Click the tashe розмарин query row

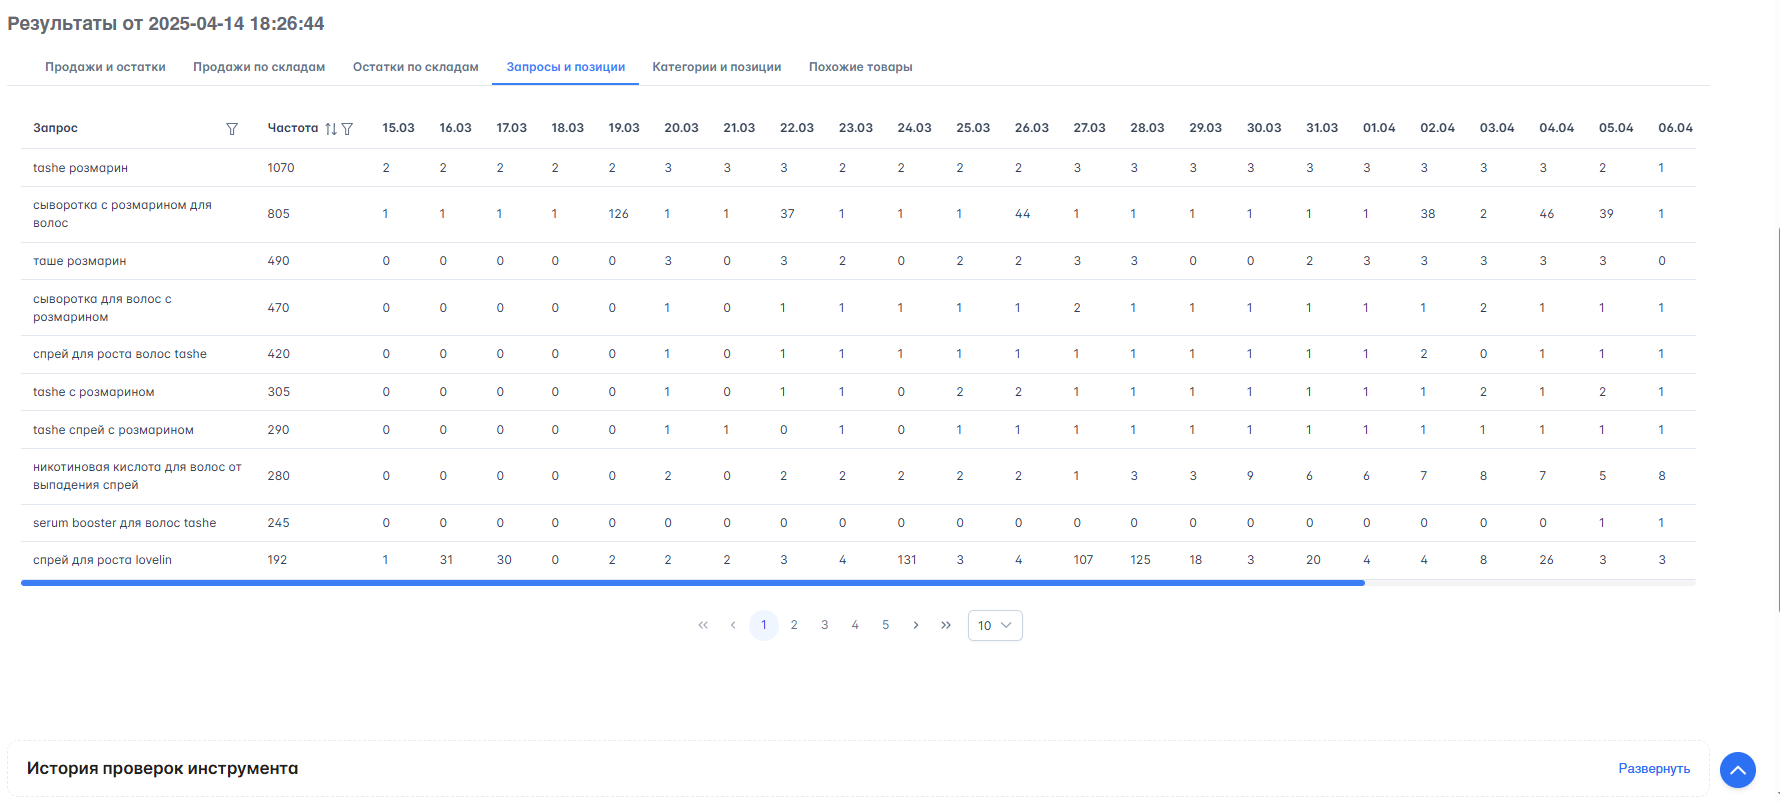tap(80, 168)
